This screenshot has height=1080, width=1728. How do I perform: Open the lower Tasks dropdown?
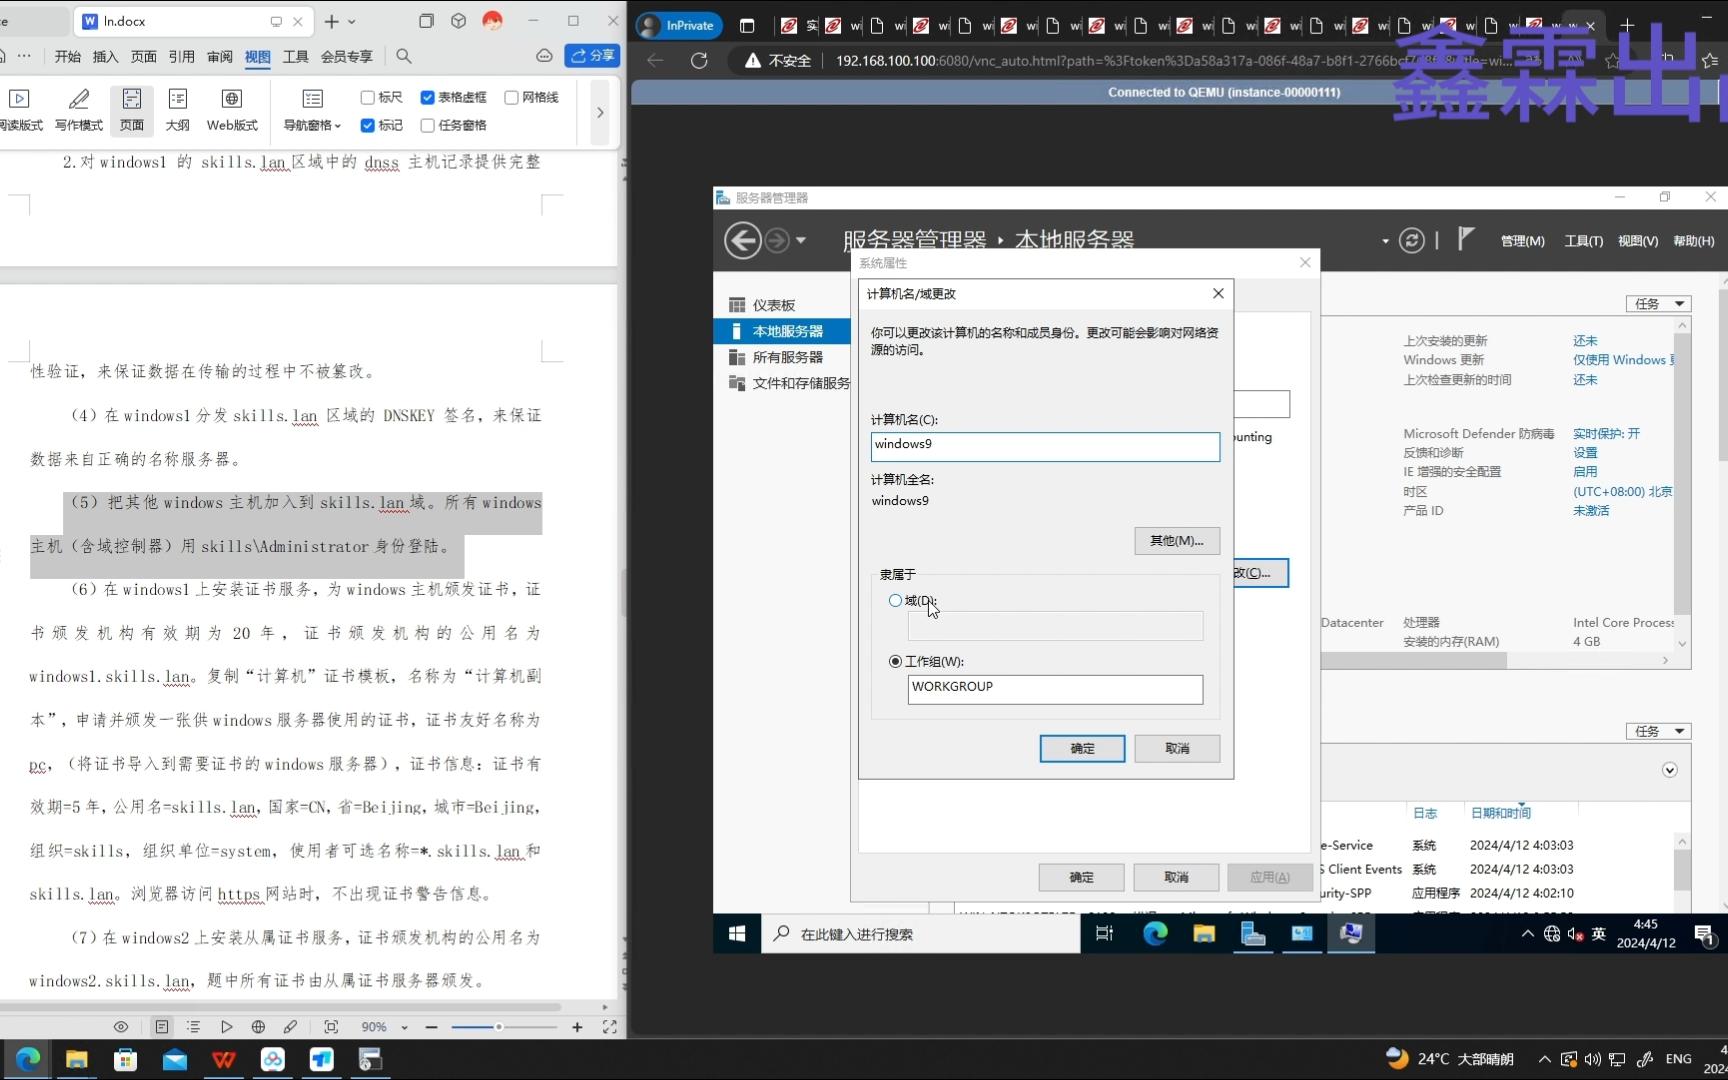1658,731
